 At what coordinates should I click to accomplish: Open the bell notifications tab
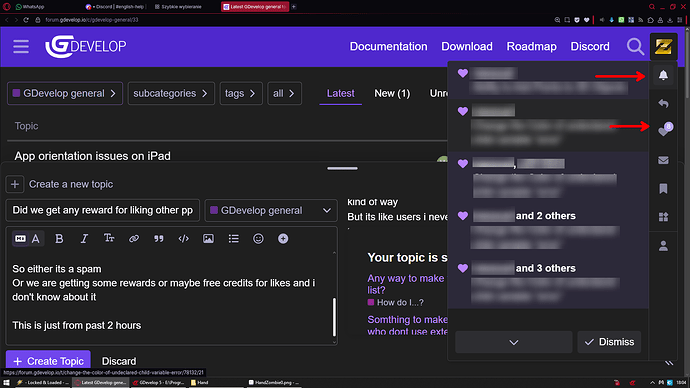pos(663,75)
